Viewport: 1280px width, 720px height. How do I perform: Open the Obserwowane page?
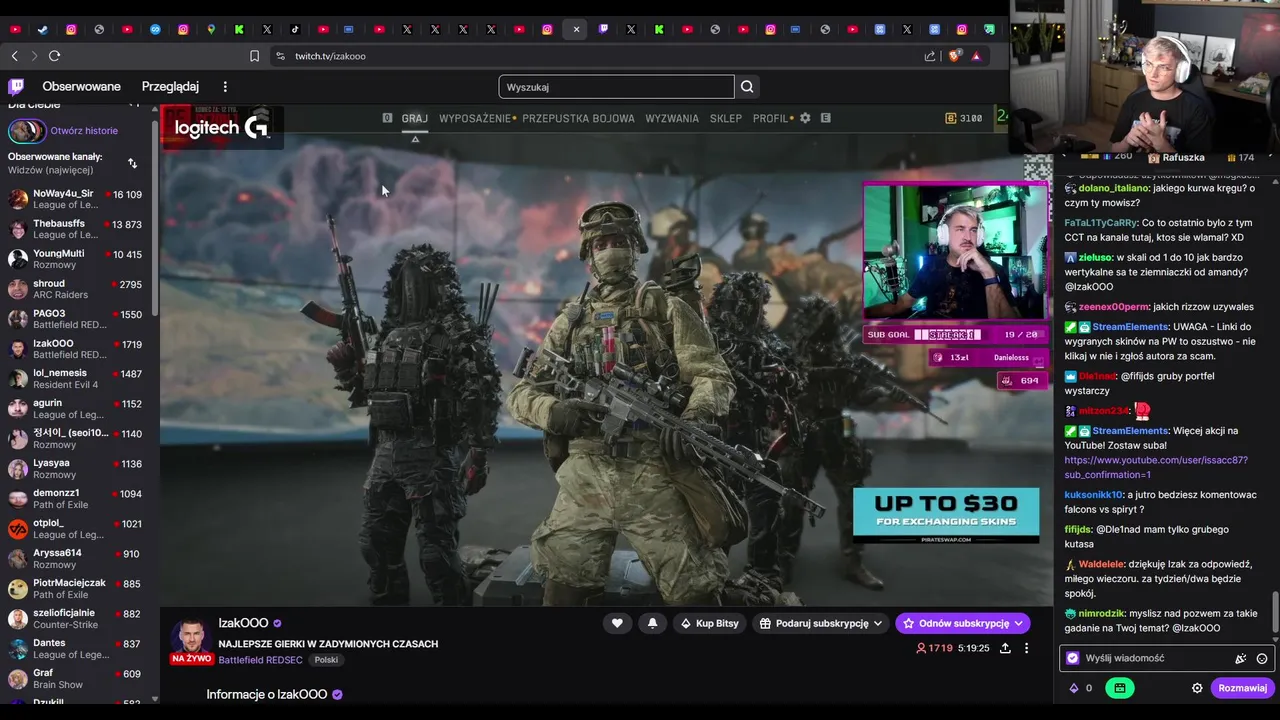pos(81,87)
